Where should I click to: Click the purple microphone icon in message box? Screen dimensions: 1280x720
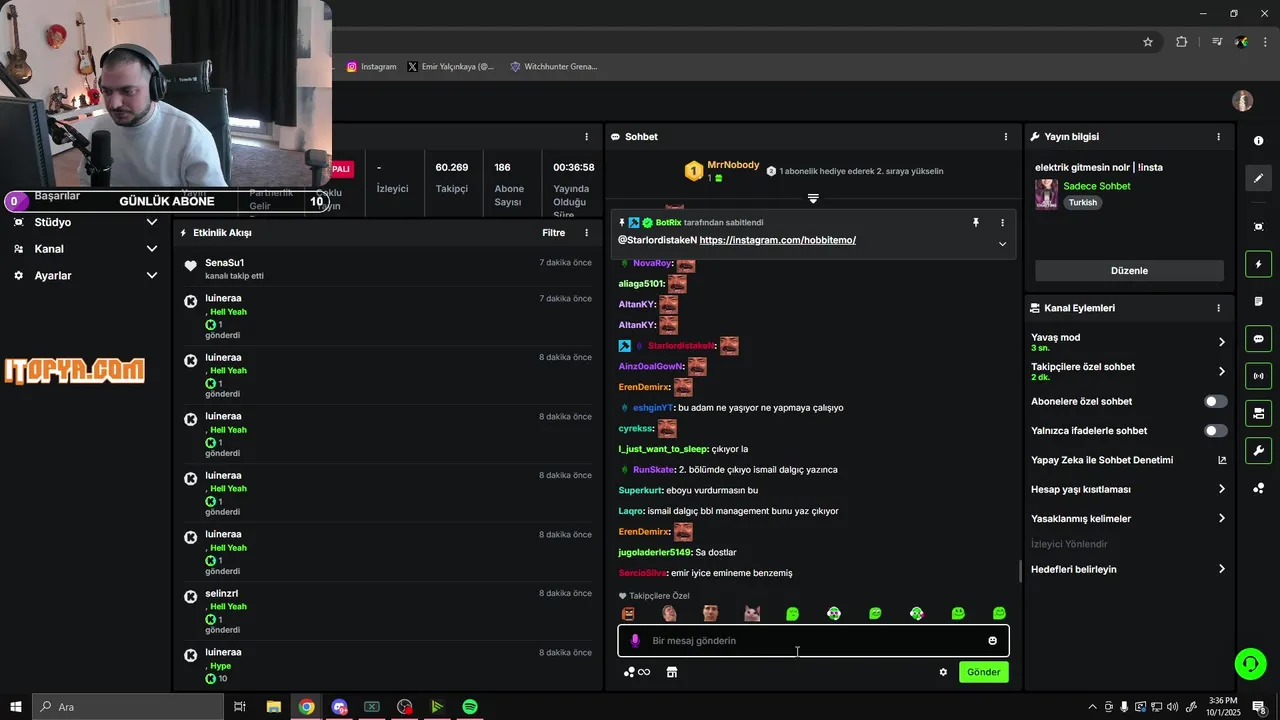pyautogui.click(x=634, y=641)
